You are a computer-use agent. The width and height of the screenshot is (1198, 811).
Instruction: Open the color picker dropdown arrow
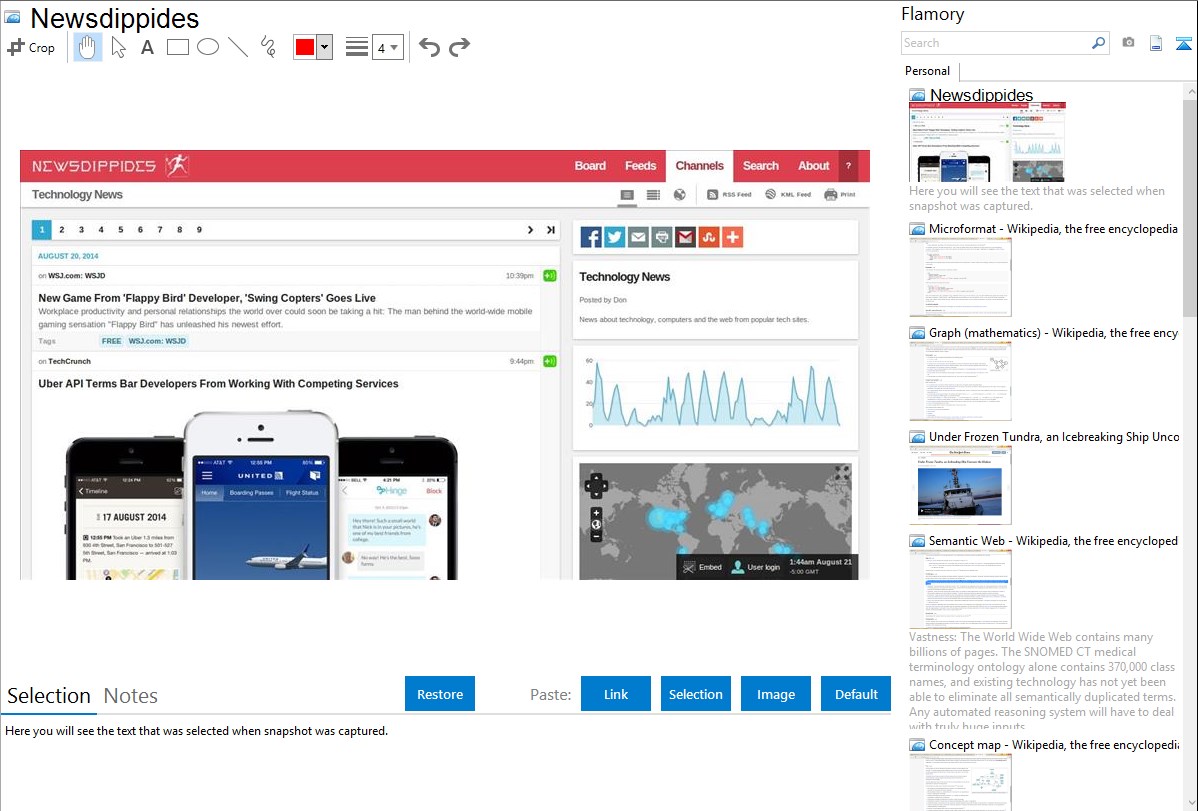coord(324,47)
